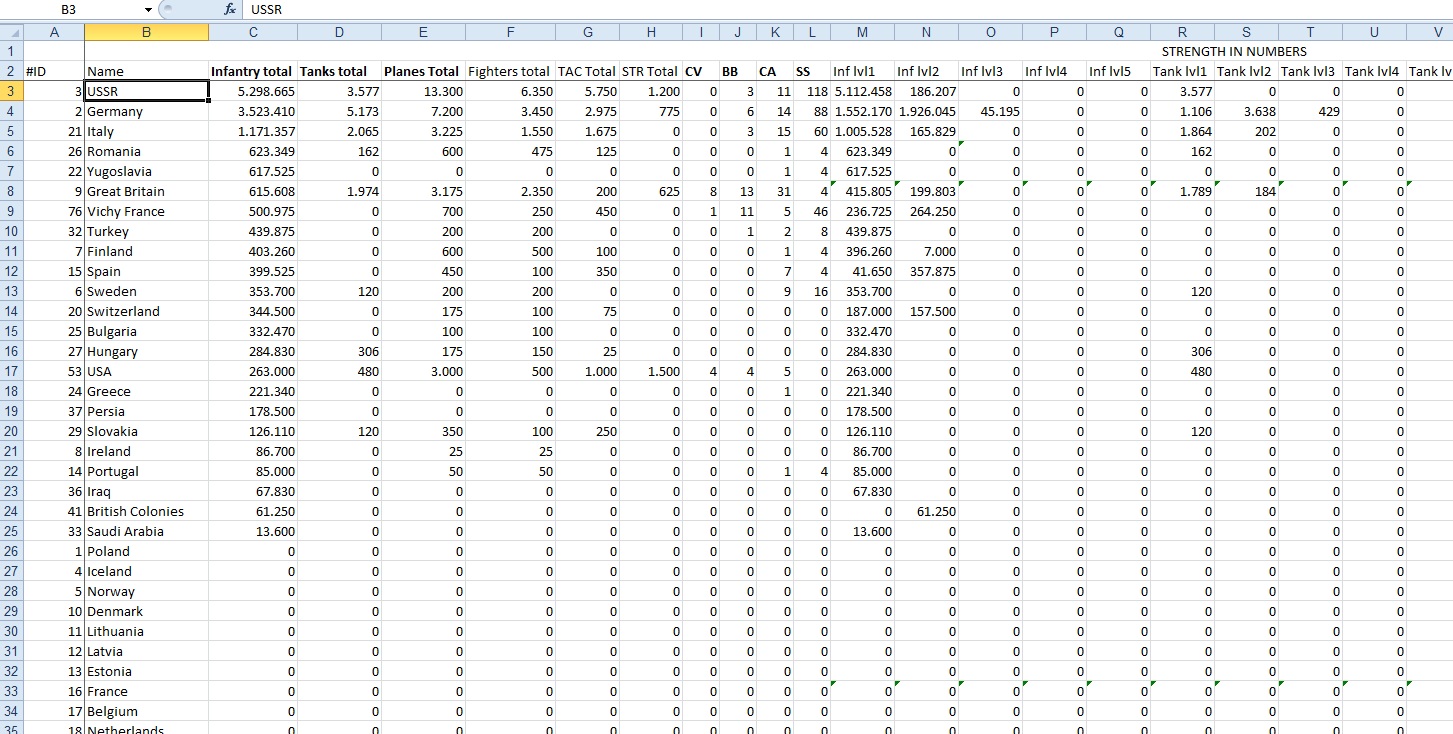Click the Inf lvl1 header cell
The width and height of the screenshot is (1453, 734).
pos(862,71)
